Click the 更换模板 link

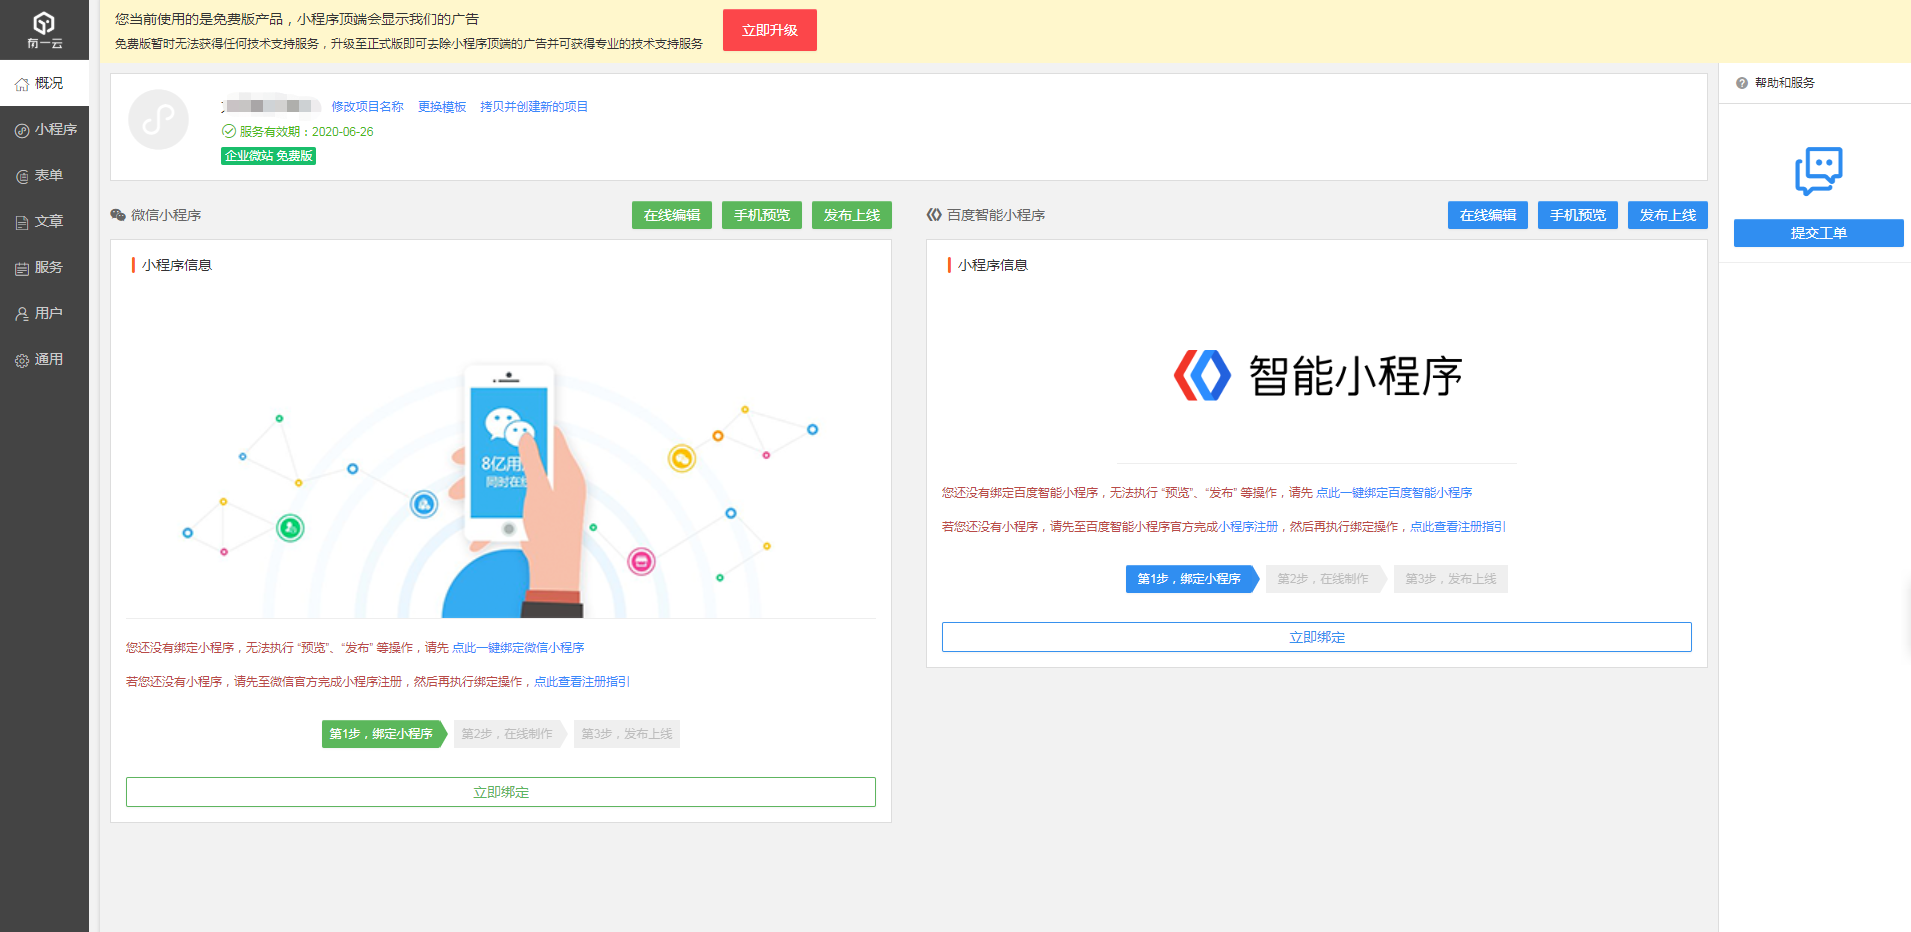442,106
